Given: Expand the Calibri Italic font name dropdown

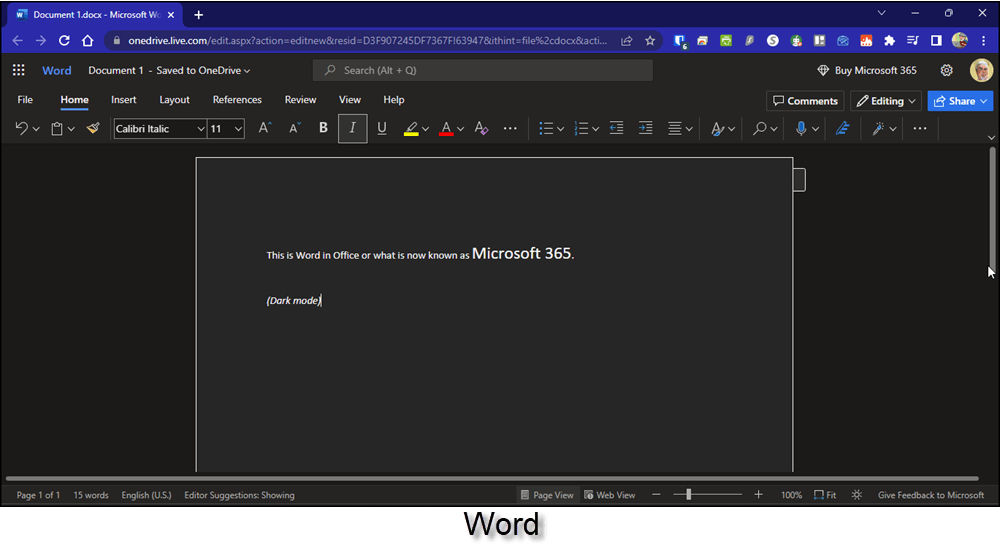Looking at the screenshot, I should click(200, 129).
